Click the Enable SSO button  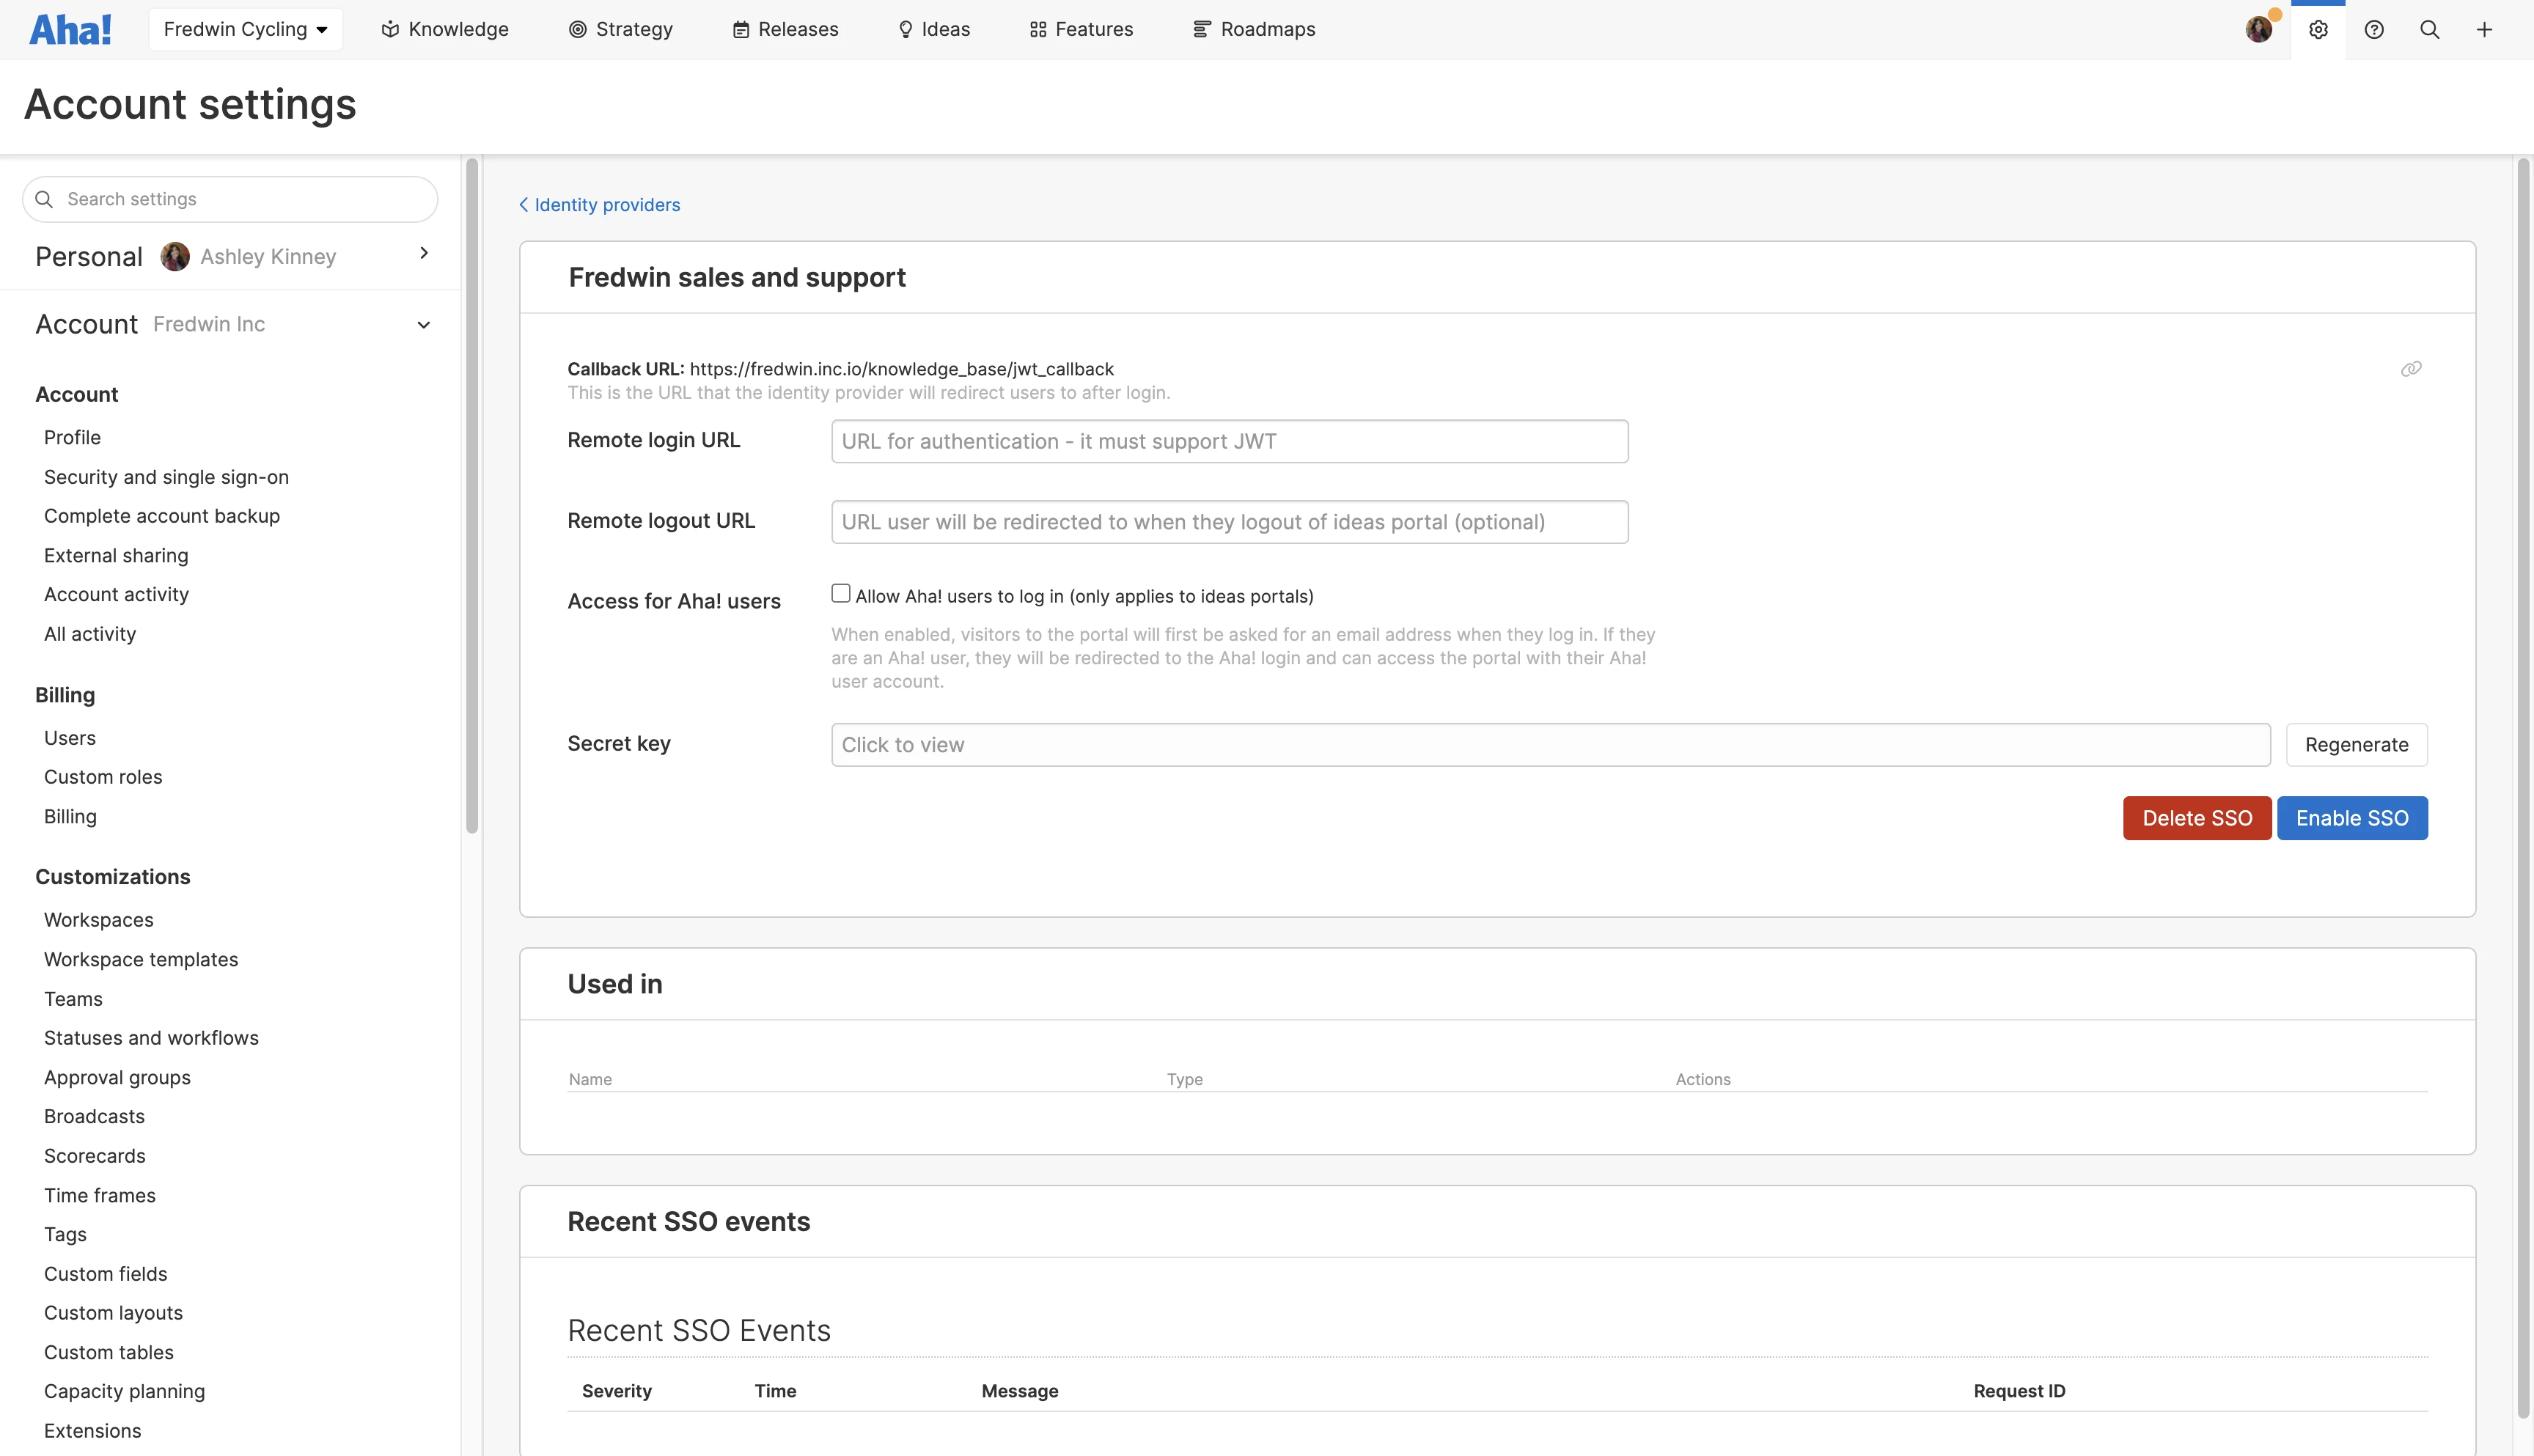click(2351, 818)
